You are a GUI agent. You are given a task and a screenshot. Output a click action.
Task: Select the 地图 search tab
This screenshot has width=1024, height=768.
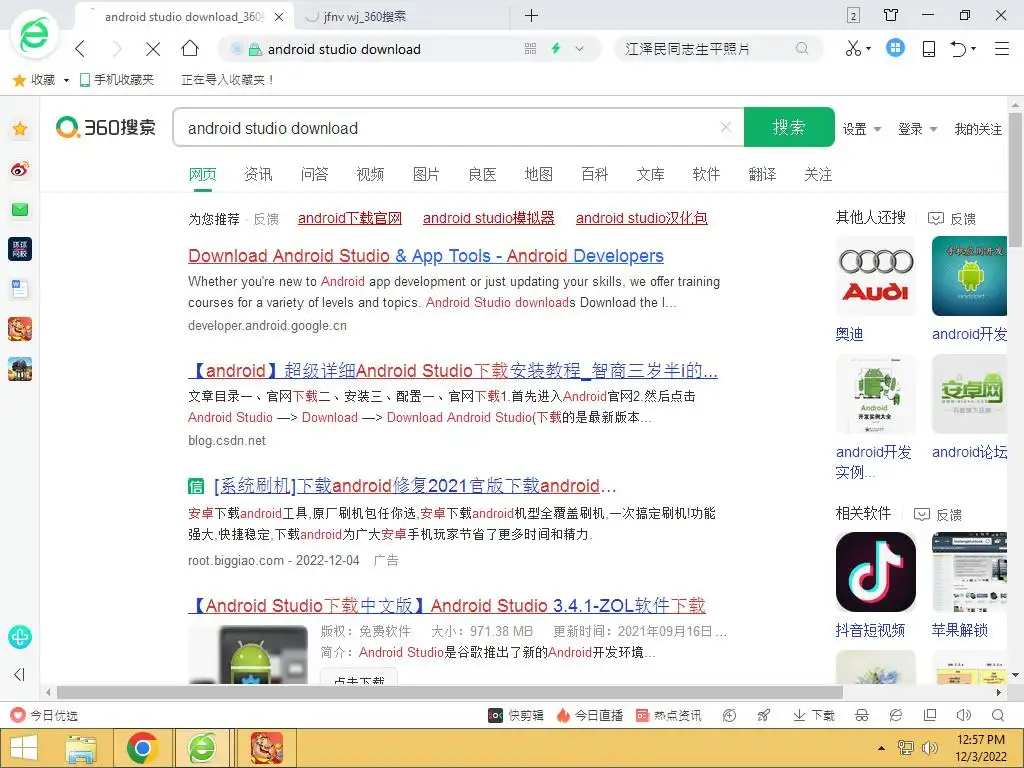pos(538,174)
